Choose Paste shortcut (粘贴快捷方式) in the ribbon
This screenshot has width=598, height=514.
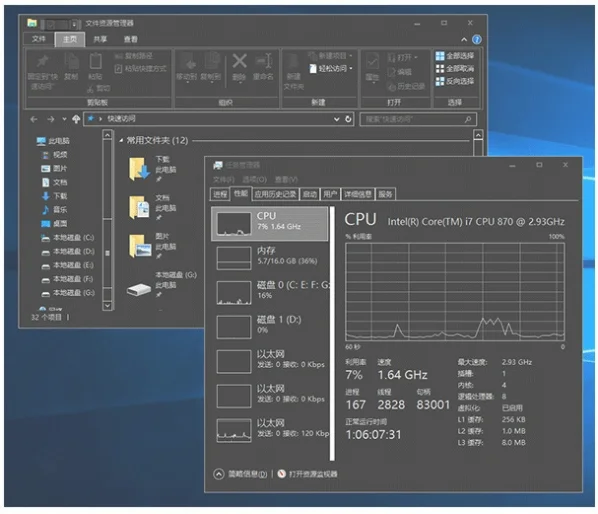point(141,69)
